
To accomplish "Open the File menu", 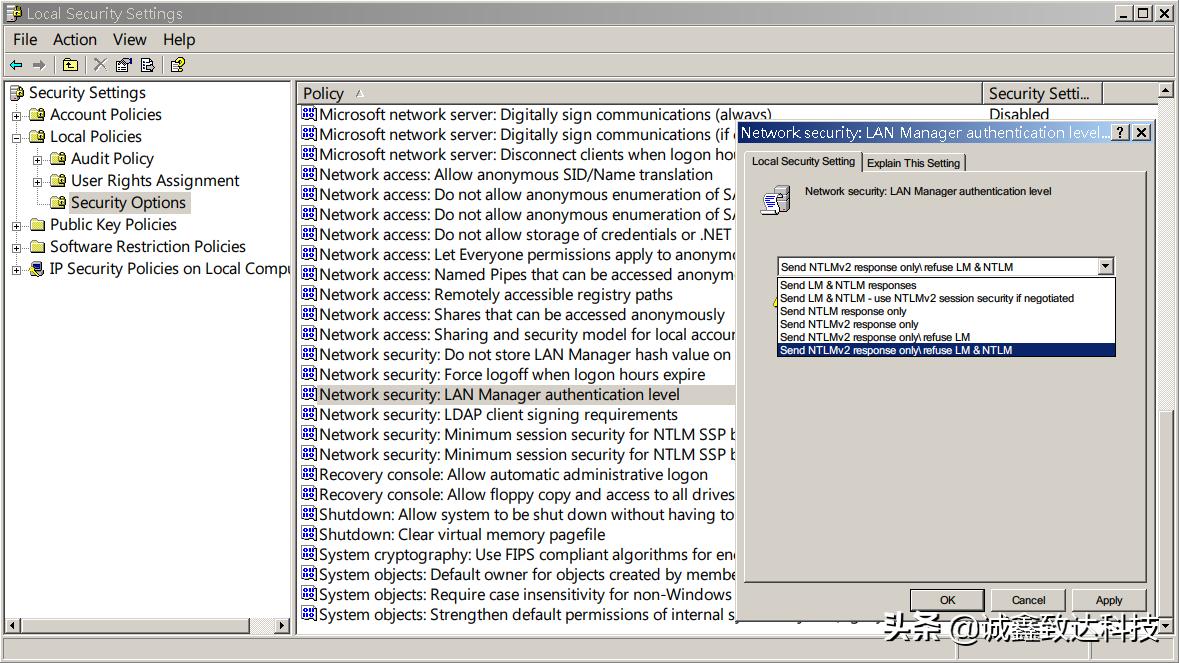I will click(25, 40).
